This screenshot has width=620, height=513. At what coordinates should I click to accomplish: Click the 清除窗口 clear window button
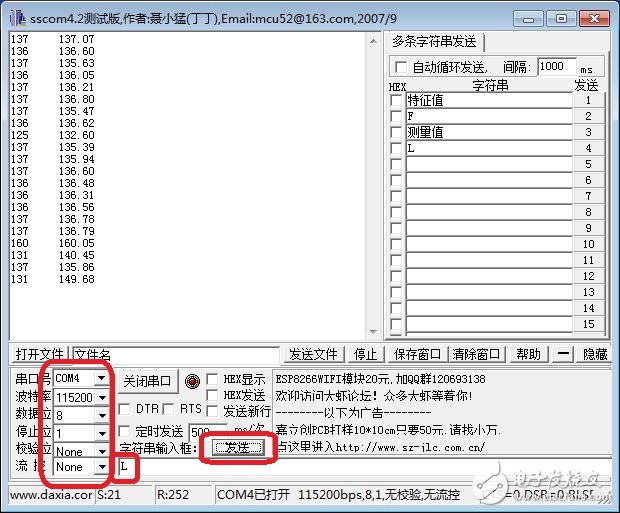(475, 354)
